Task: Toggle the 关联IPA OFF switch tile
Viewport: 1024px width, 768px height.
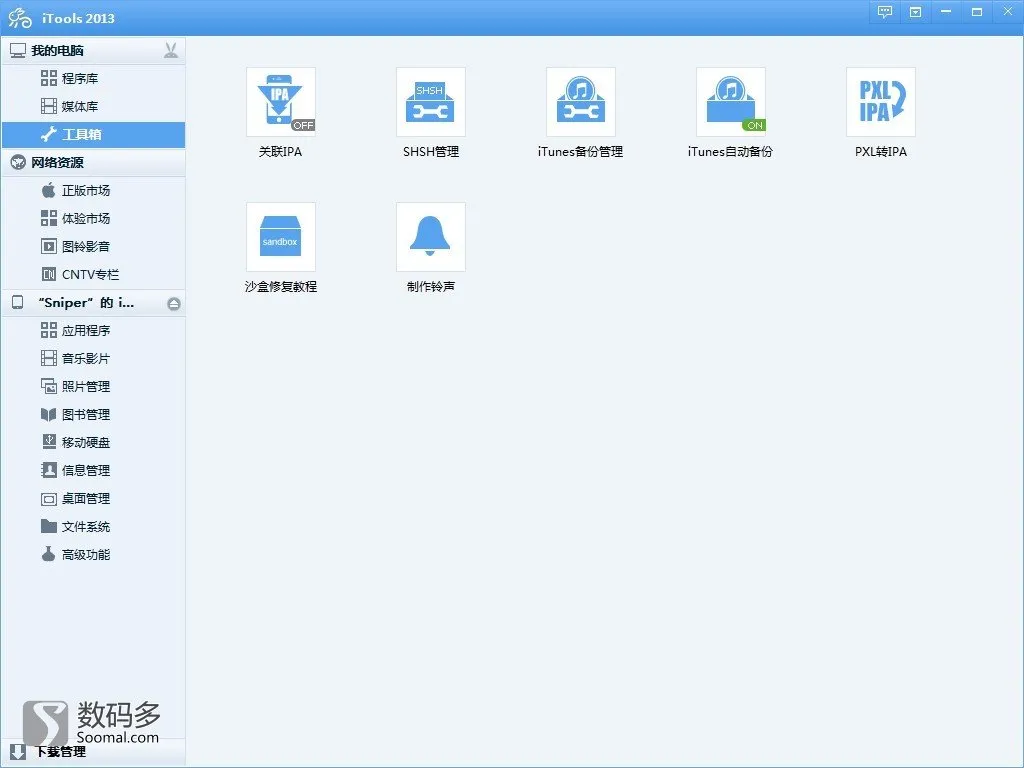Action: [281, 102]
